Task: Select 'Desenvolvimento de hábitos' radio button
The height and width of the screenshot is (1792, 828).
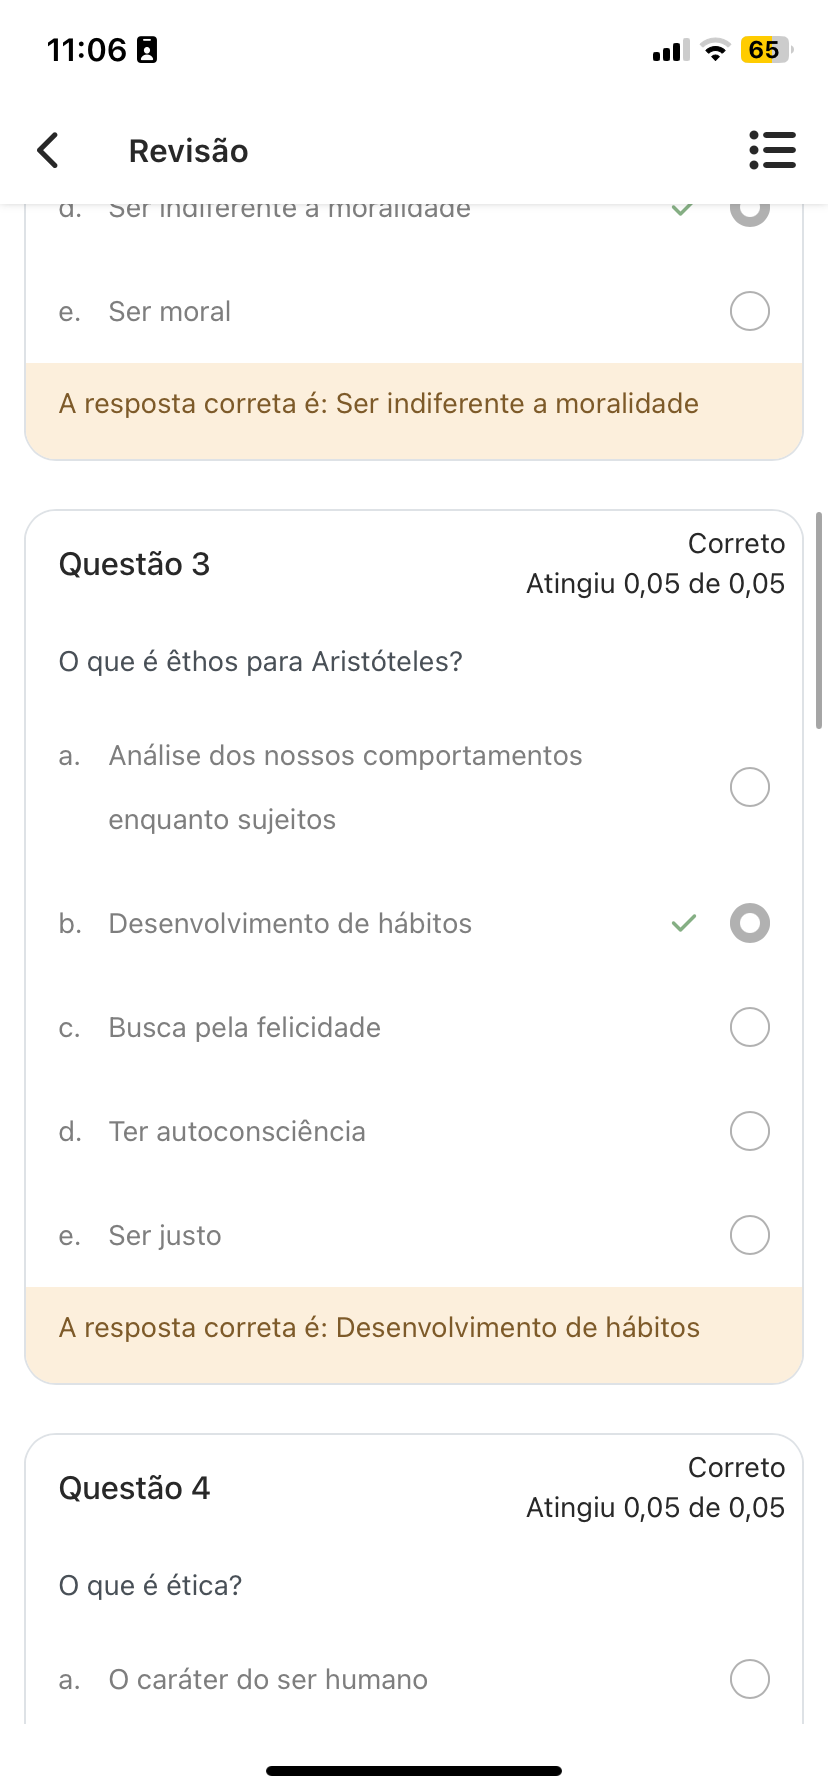Action: [x=750, y=923]
